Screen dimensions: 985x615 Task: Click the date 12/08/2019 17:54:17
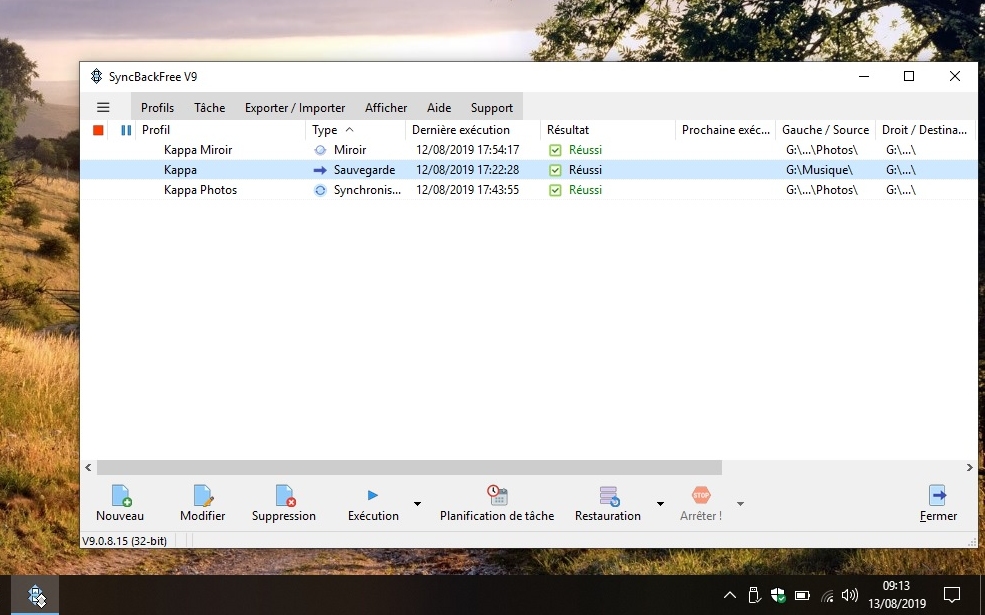(x=467, y=150)
